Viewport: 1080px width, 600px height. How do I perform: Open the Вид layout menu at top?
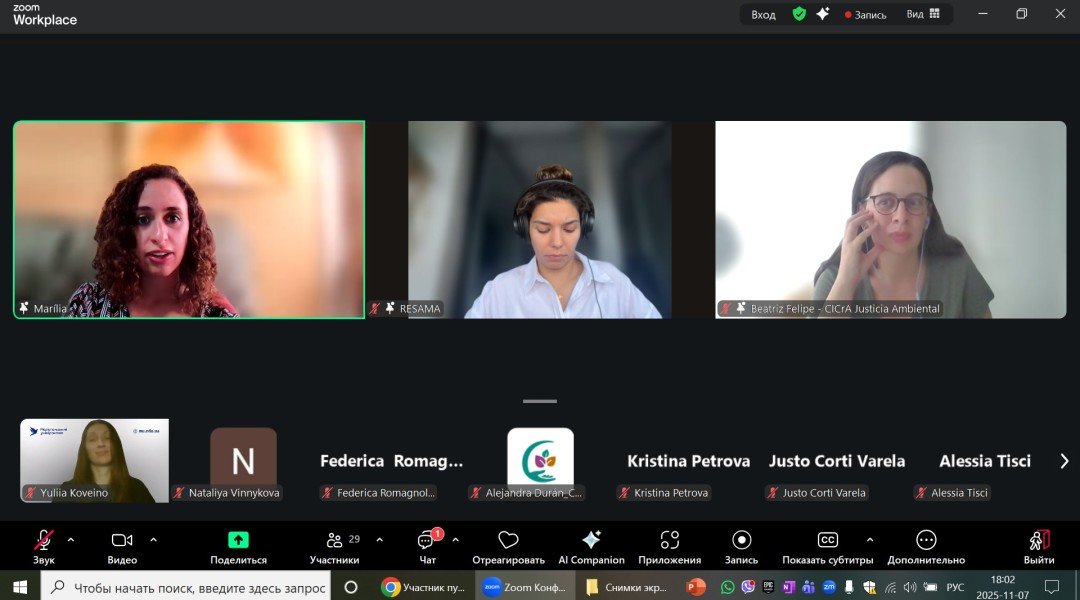tap(922, 14)
